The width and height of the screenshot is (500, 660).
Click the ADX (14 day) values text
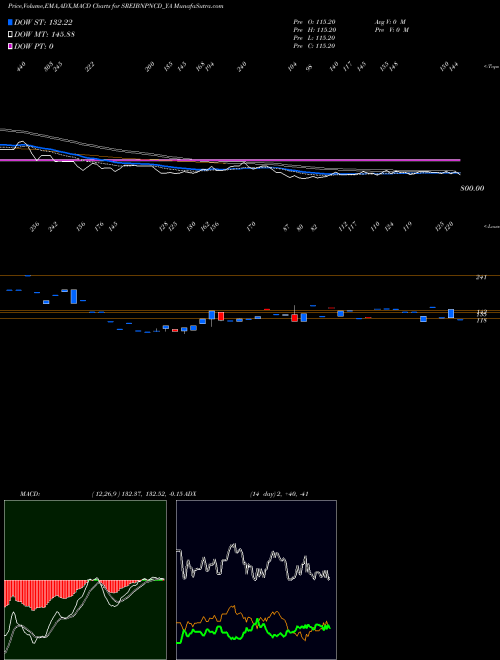coord(279,494)
